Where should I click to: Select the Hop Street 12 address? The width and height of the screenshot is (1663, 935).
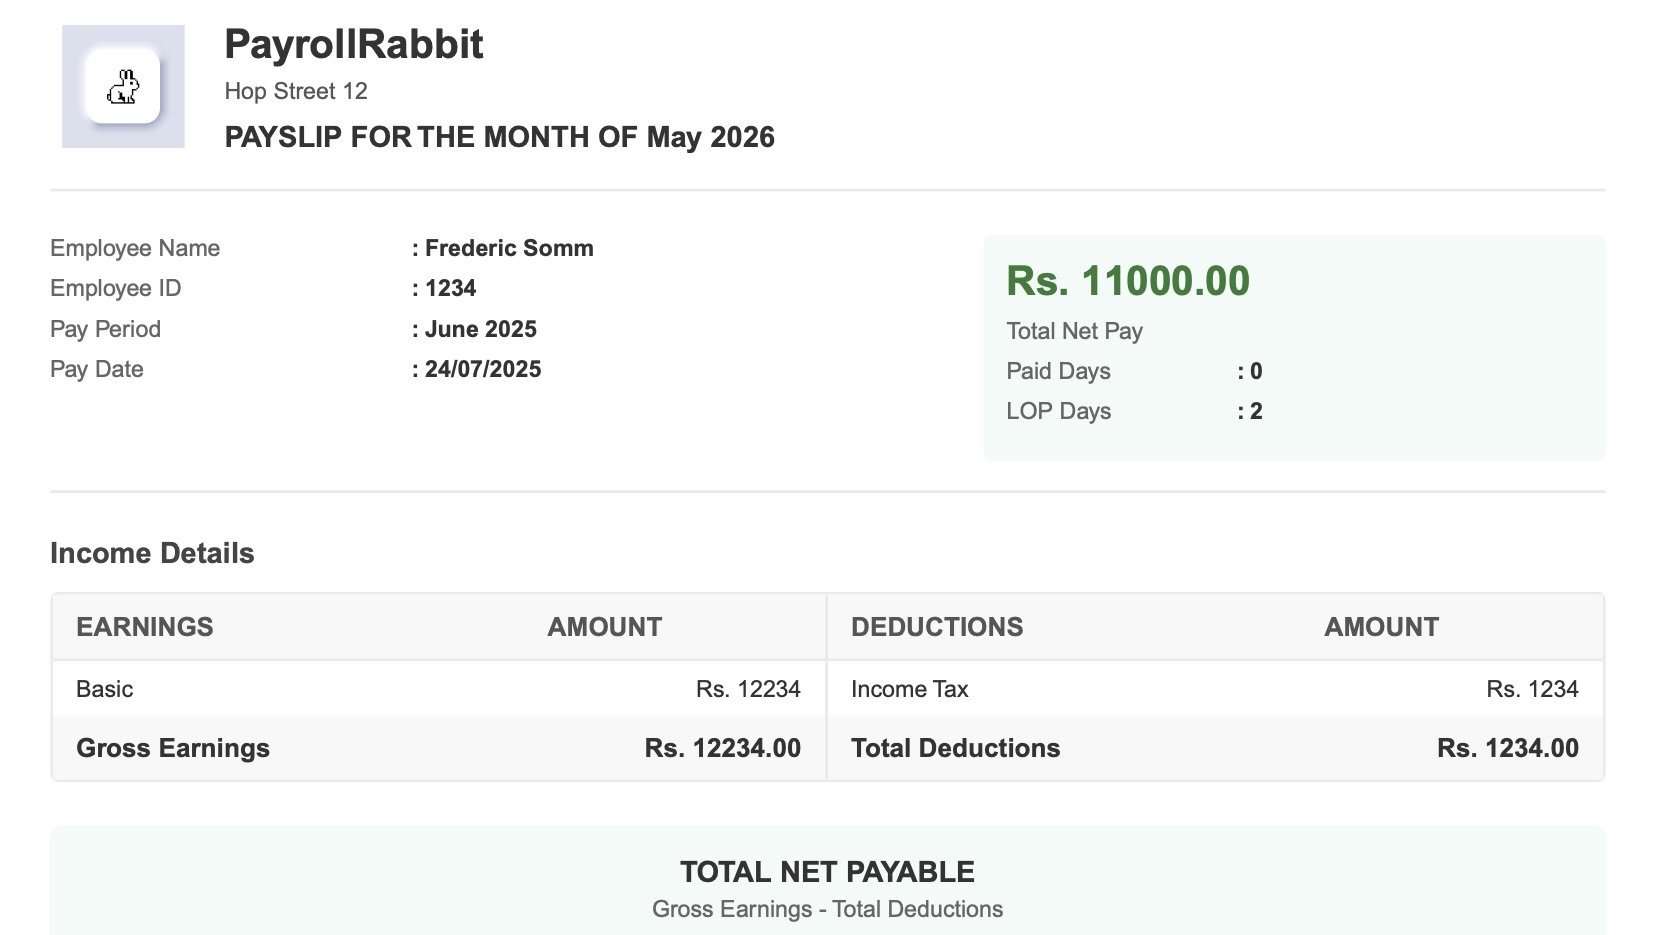coord(296,91)
